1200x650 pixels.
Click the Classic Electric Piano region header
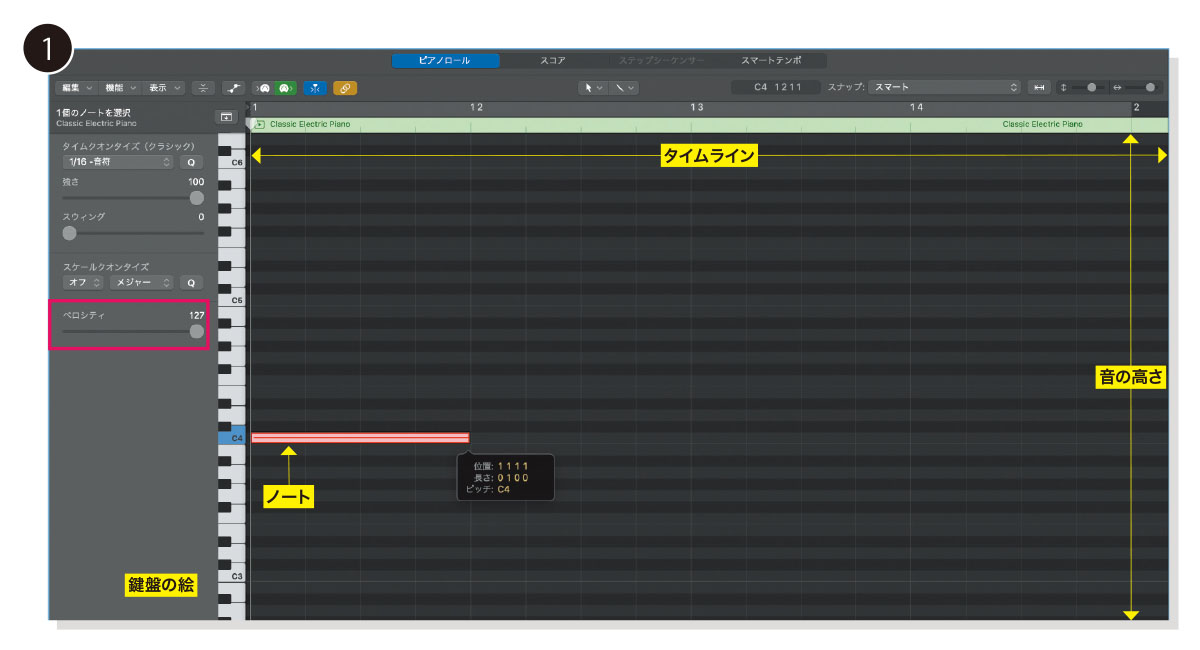pyautogui.click(x=709, y=125)
